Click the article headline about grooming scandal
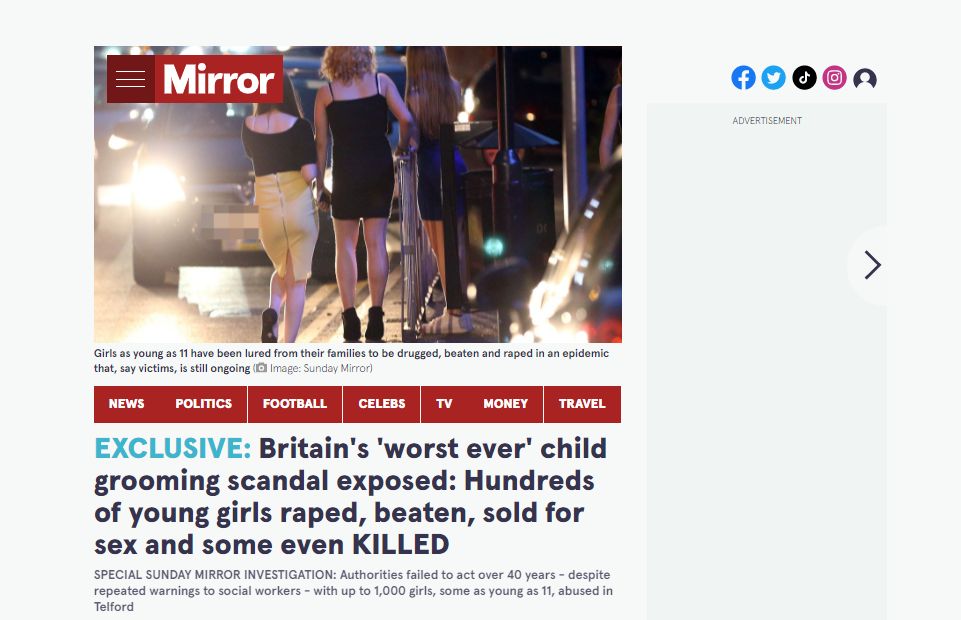 351,496
